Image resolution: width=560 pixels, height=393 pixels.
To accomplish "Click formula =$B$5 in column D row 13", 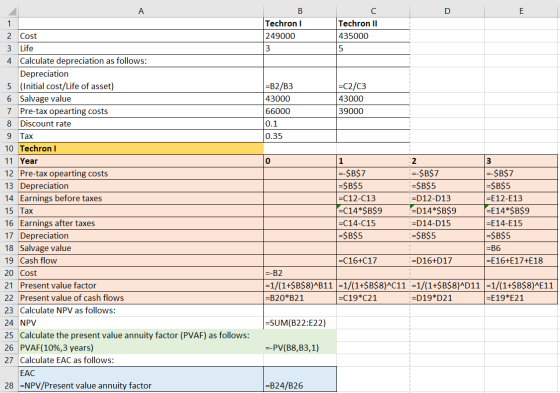I will point(447,186).
